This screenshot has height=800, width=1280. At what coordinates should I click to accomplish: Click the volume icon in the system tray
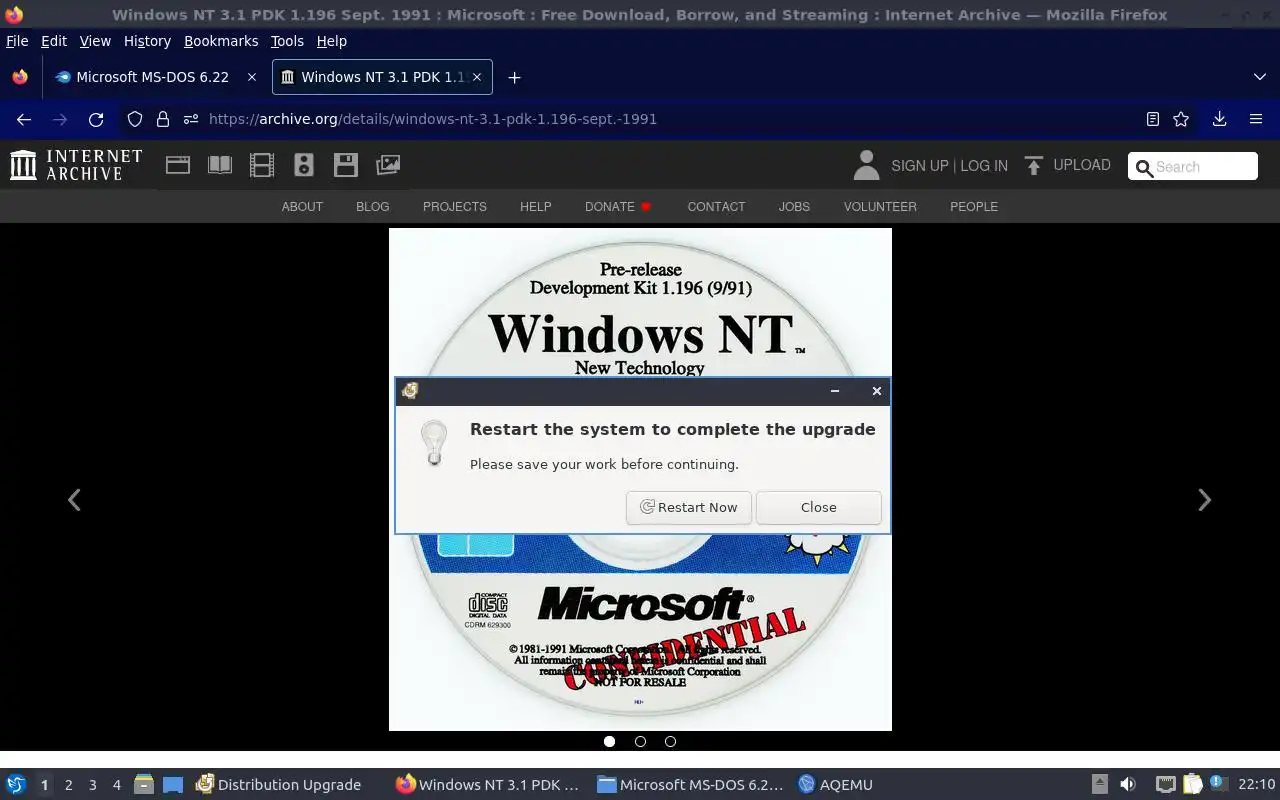pos(1128,785)
